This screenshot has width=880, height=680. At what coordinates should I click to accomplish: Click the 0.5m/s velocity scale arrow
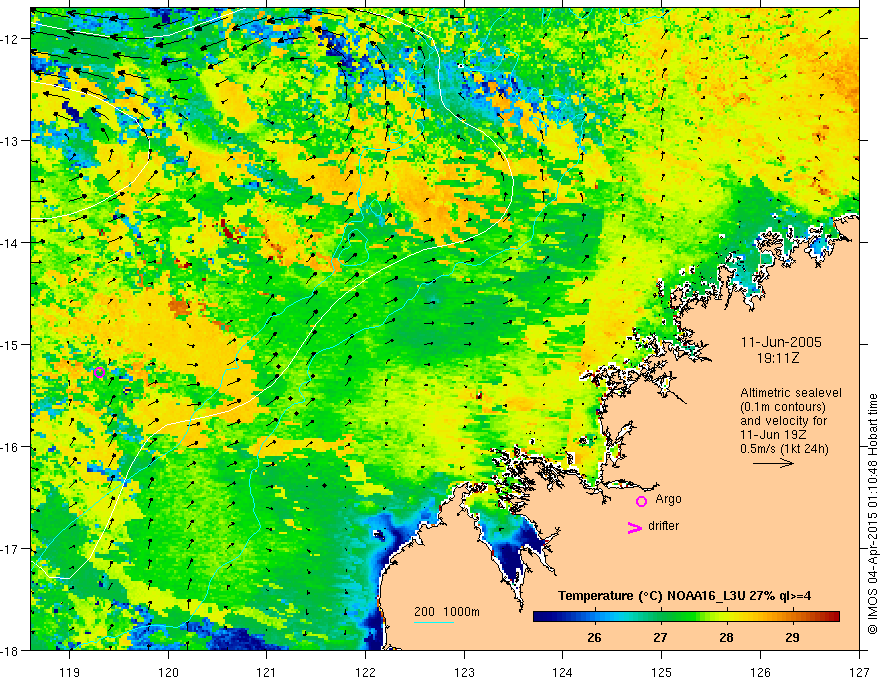coord(773,463)
